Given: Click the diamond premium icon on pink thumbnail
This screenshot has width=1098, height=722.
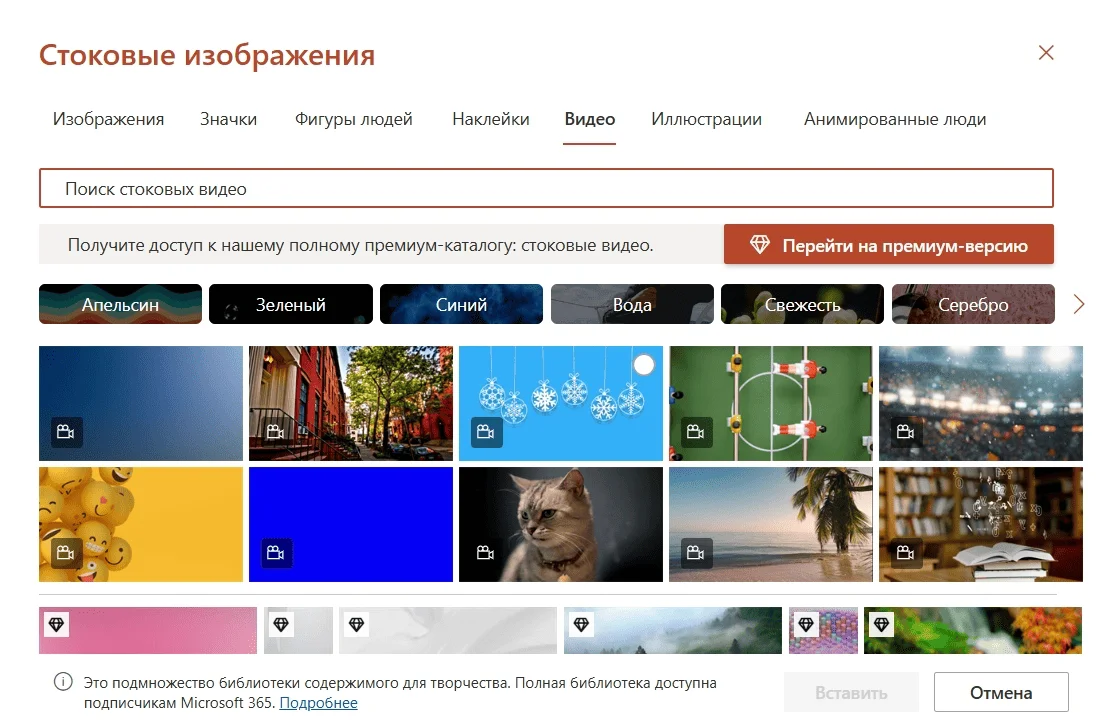Looking at the screenshot, I should (x=56, y=623).
